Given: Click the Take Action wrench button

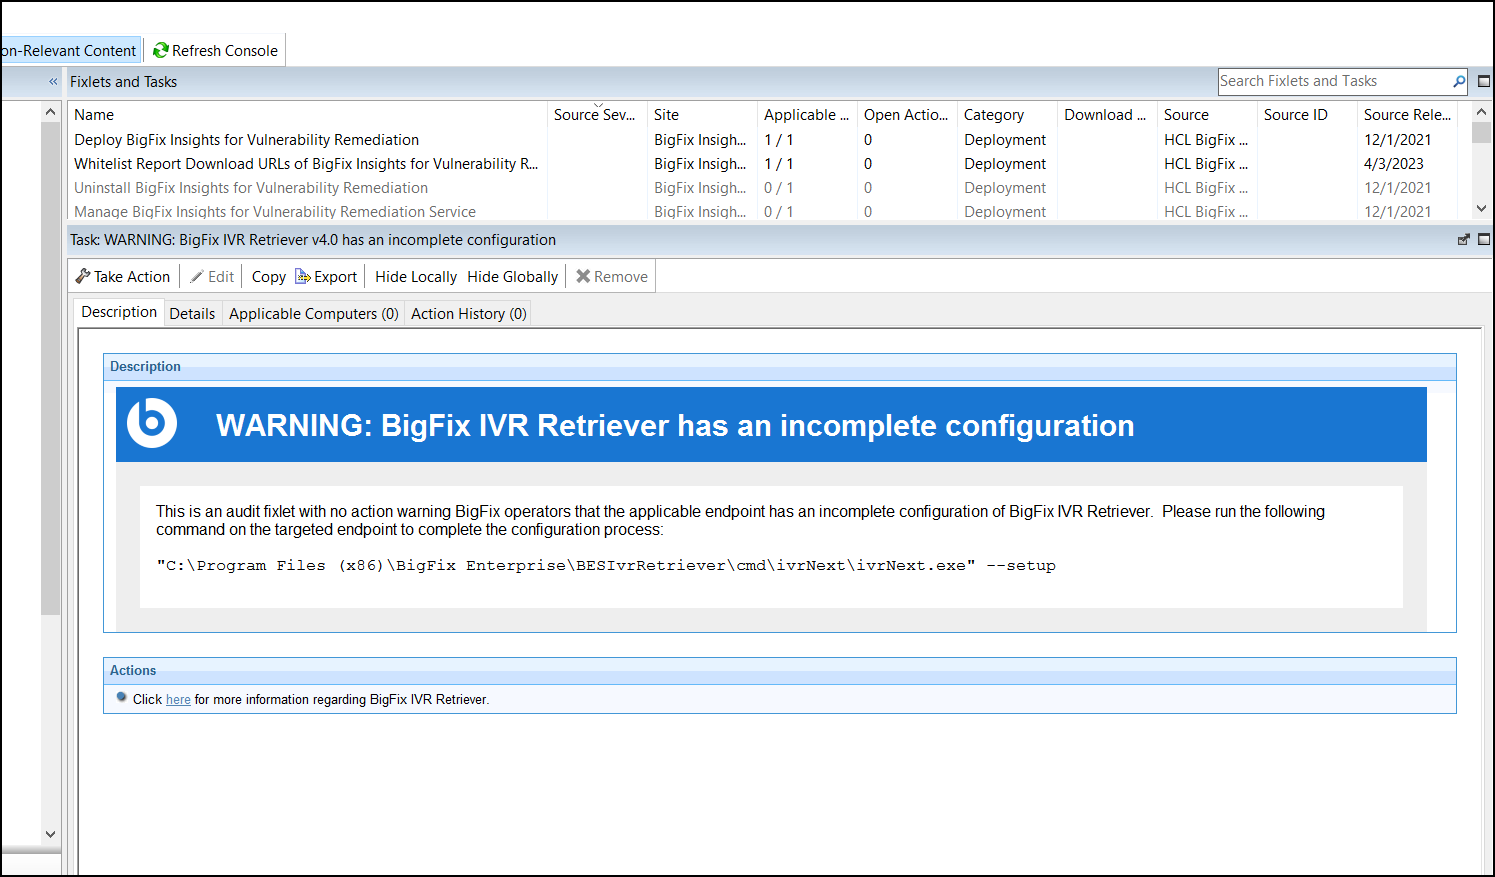Looking at the screenshot, I should 123,277.
